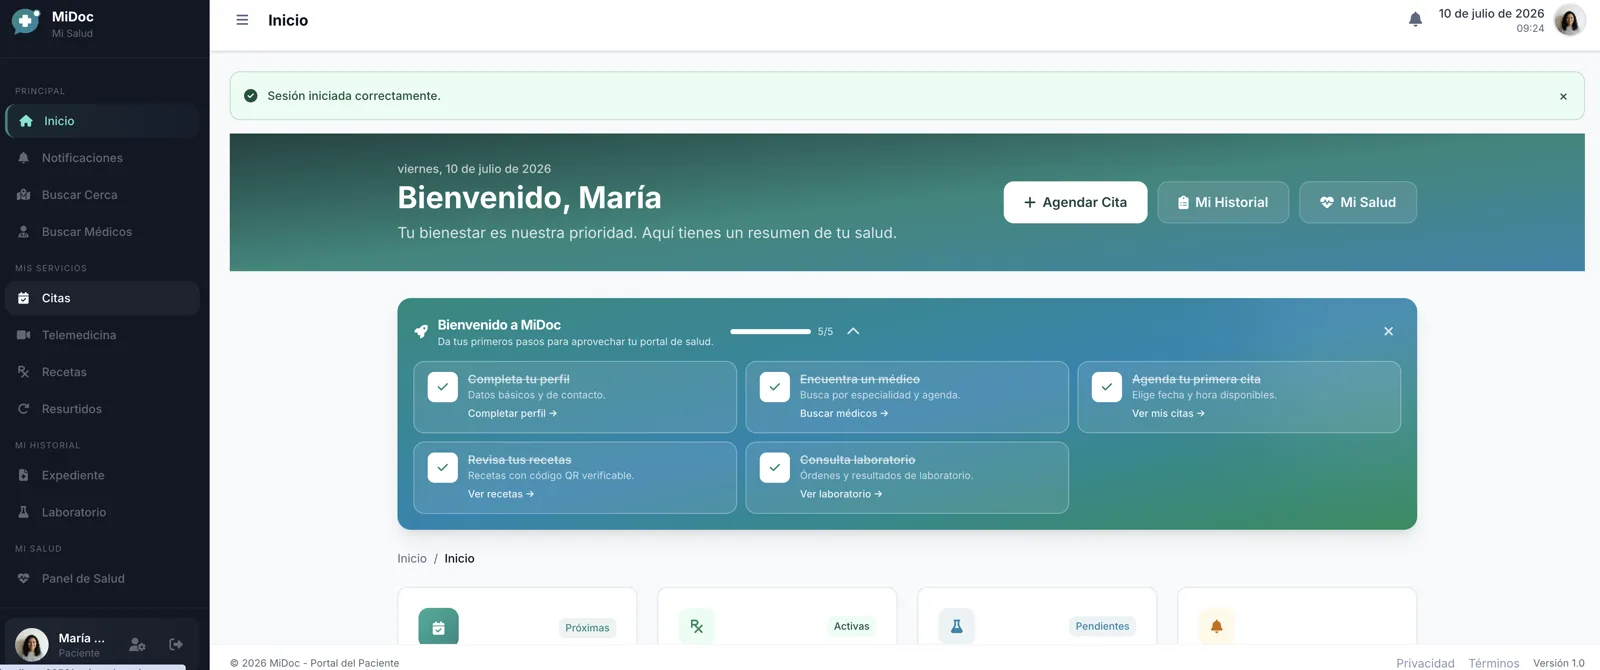
Task: Toggle the hamburger menu icon
Action: 242,20
